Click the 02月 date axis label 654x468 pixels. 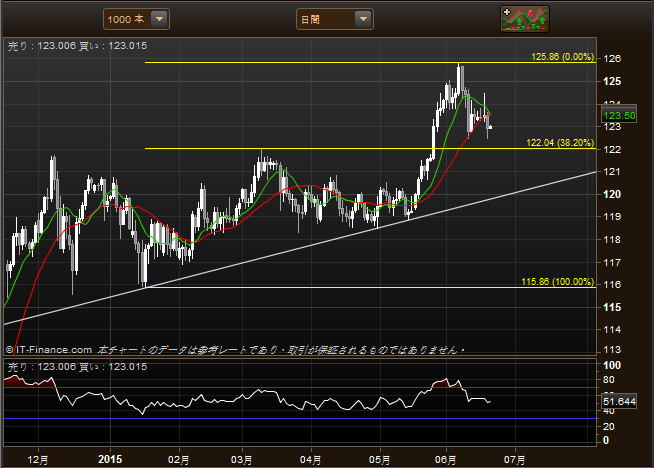tap(179, 460)
